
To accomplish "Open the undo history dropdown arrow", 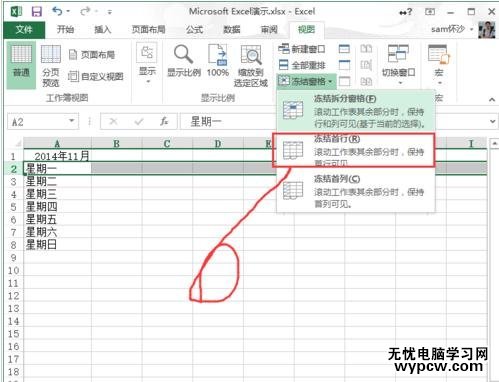I will pos(68,12).
